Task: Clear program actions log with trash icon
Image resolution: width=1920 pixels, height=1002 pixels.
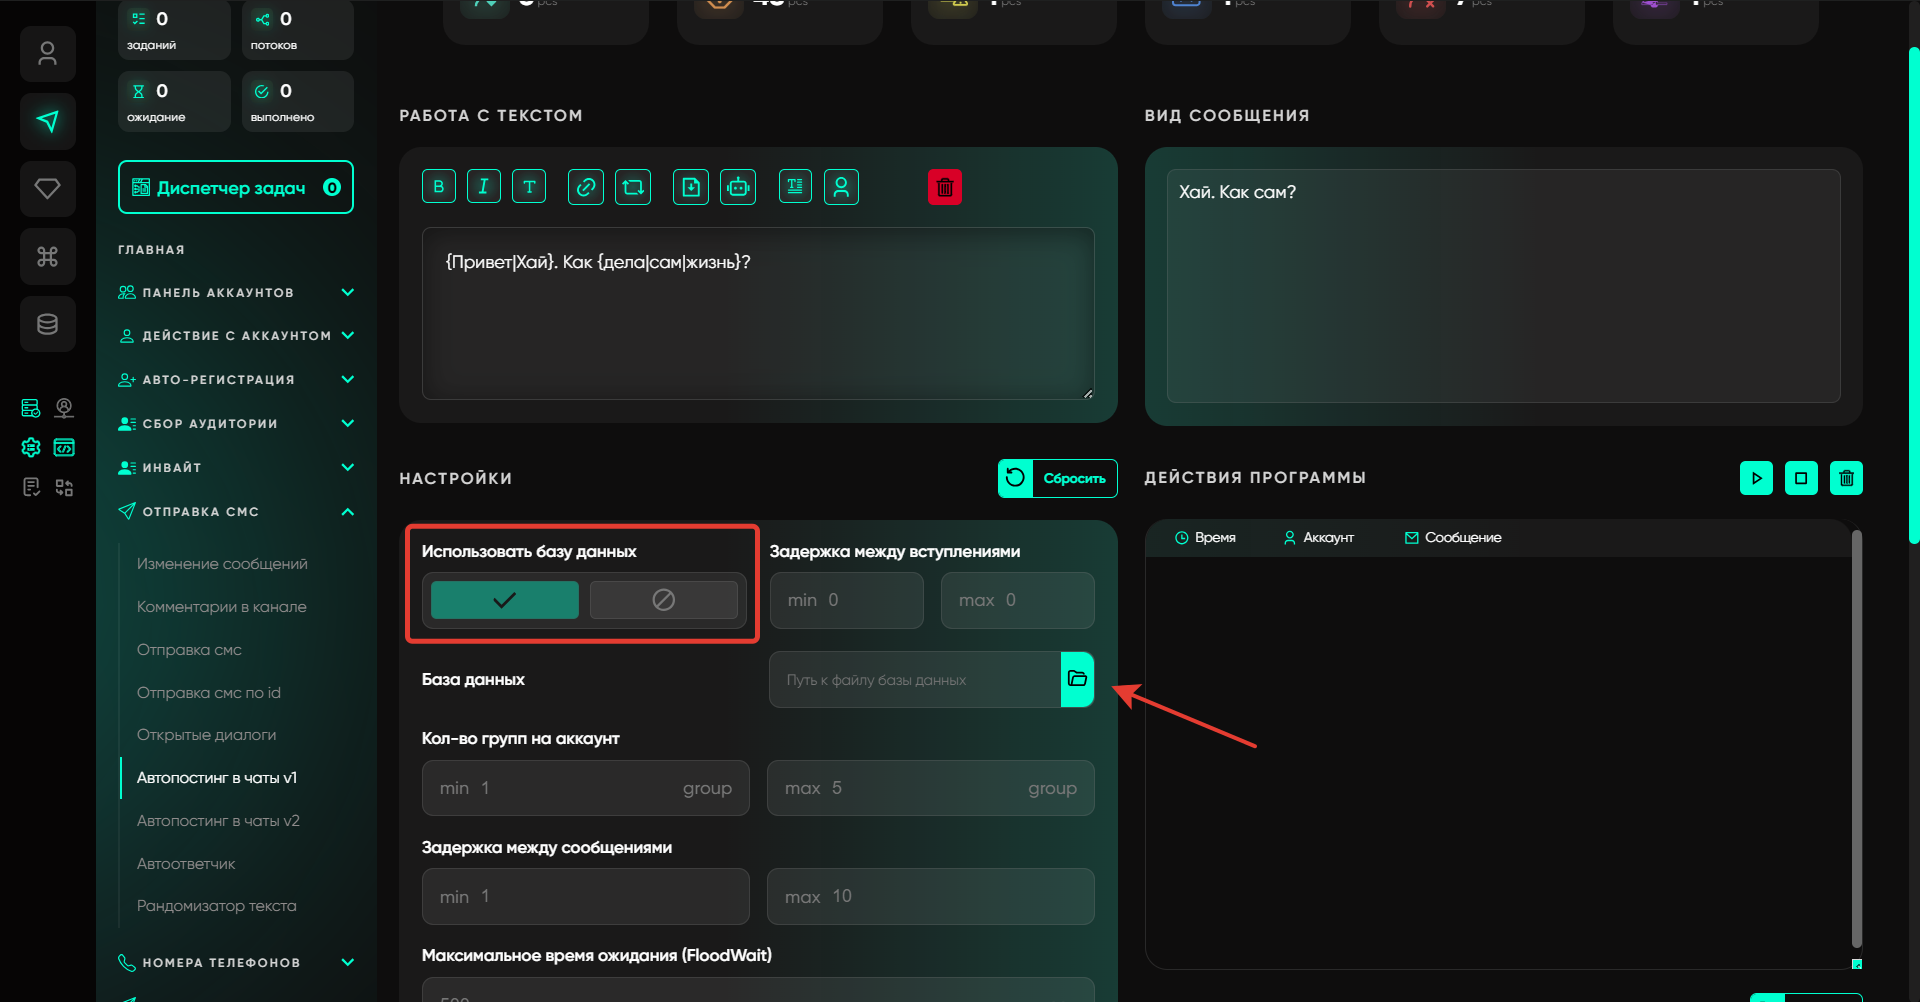Action: click(x=1846, y=478)
